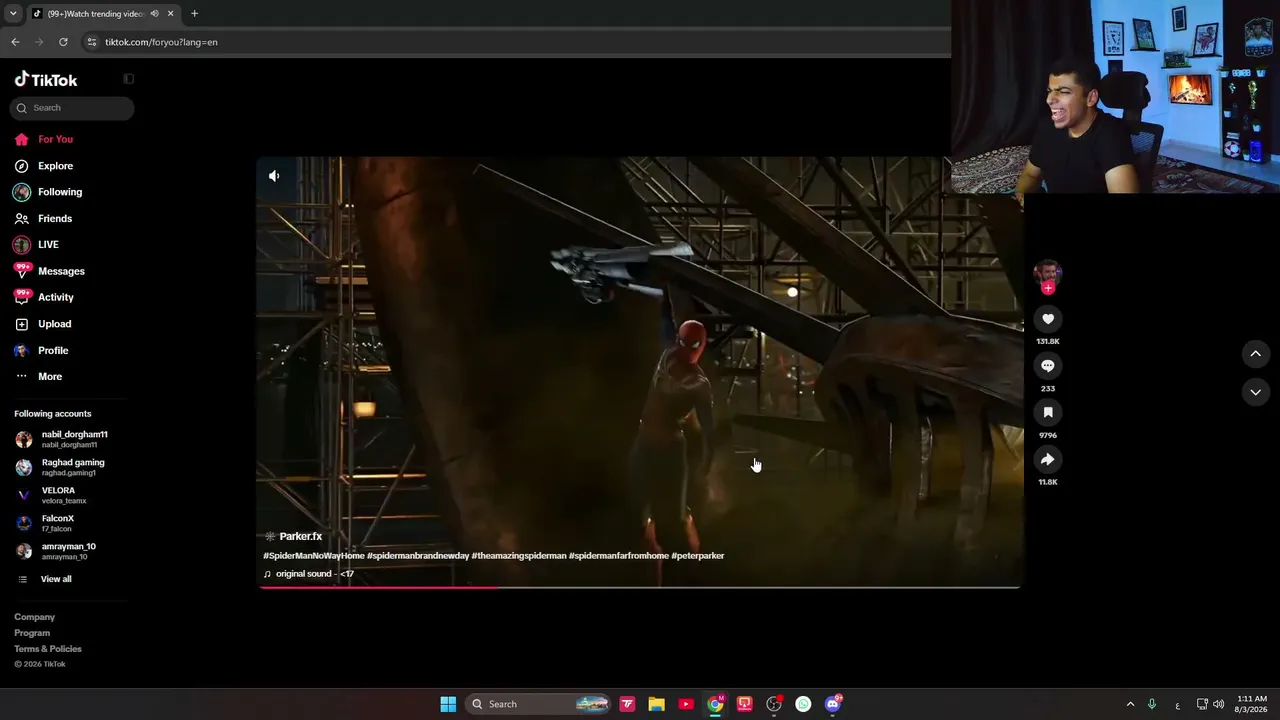
Task: Open amrayman_10 followed account
Action: (x=56, y=551)
